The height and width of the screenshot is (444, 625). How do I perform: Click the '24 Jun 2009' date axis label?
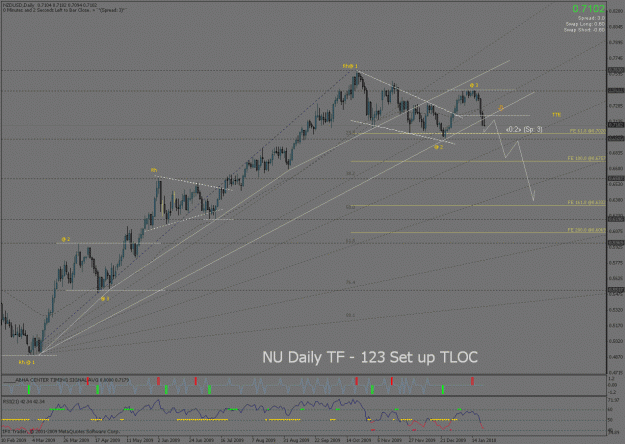click(202, 440)
